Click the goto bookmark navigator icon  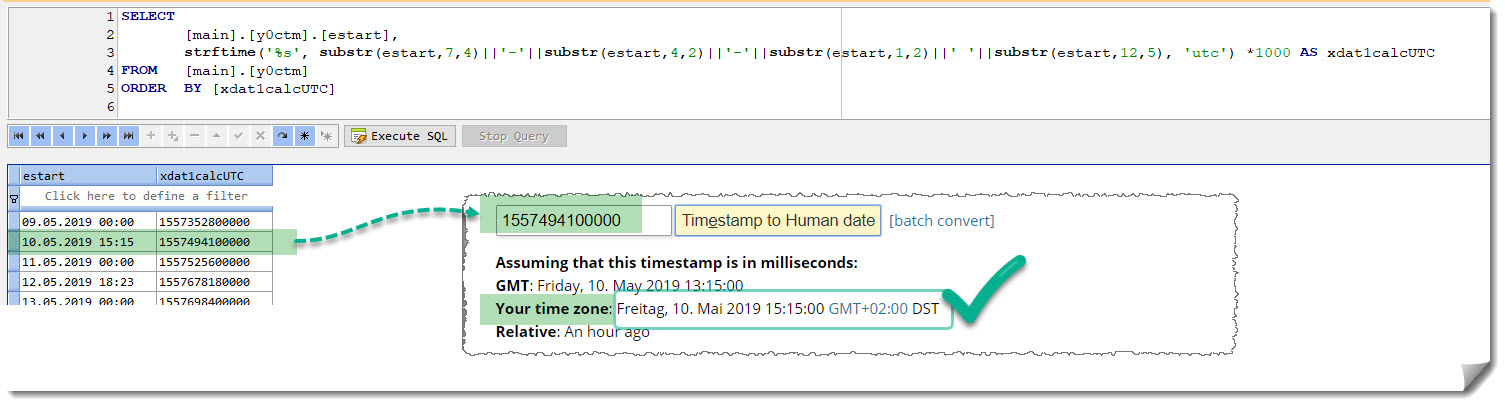click(x=326, y=136)
